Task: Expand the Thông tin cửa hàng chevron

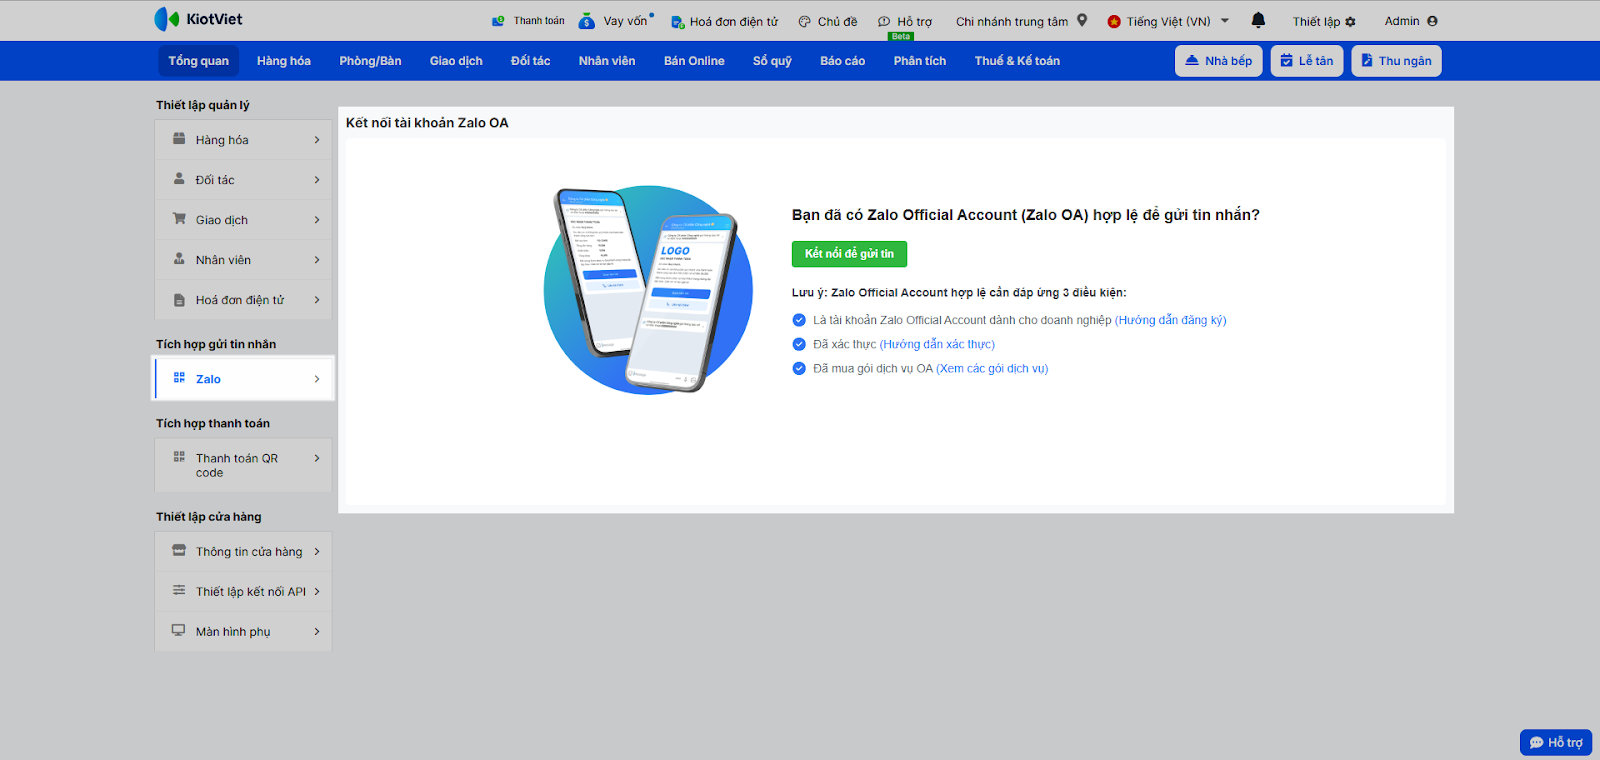Action: click(x=317, y=552)
